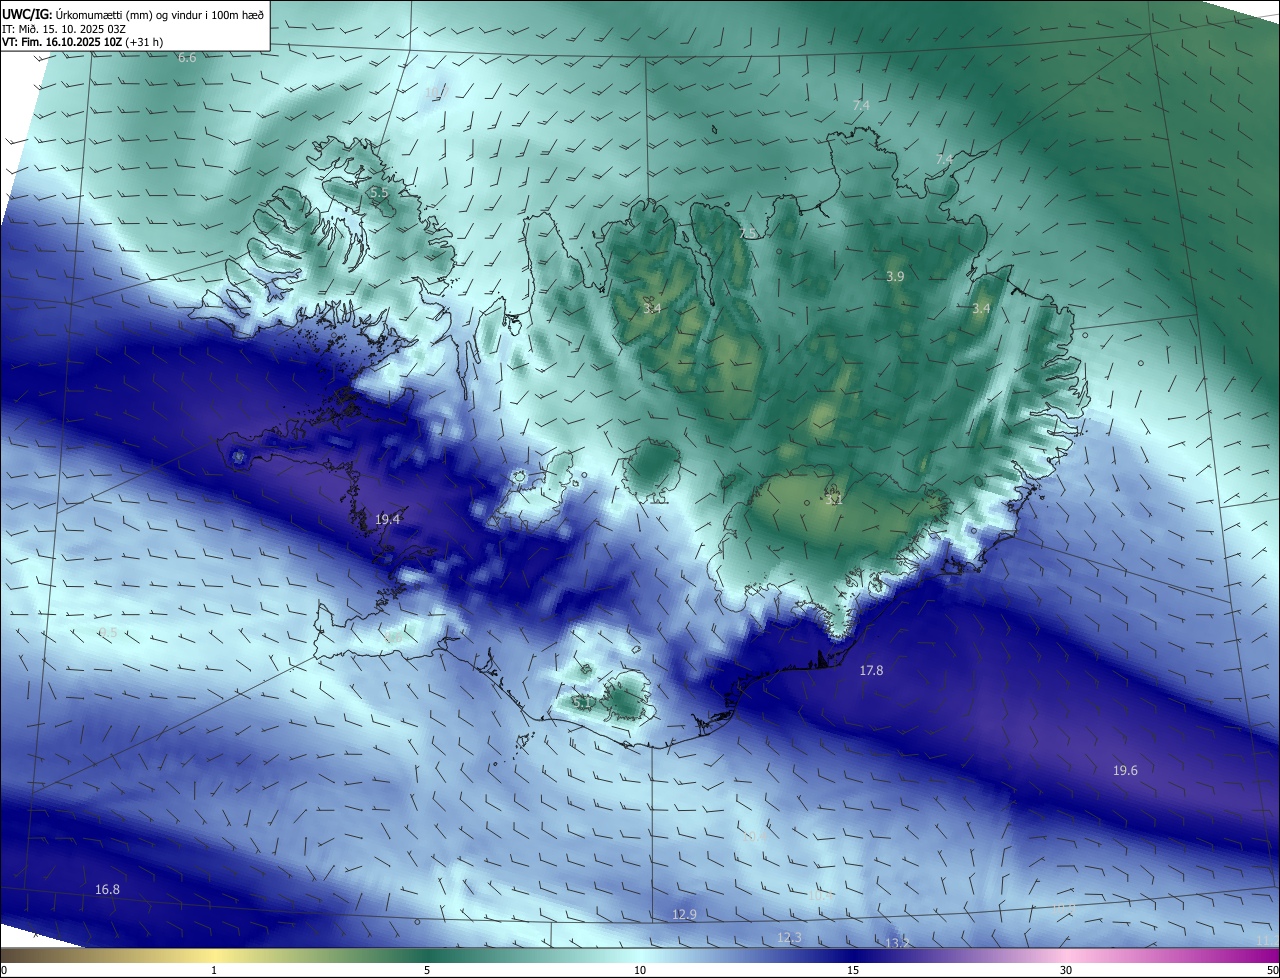Click the 50 tick on the colour scale
This screenshot has width=1280, height=978.
(1273, 970)
